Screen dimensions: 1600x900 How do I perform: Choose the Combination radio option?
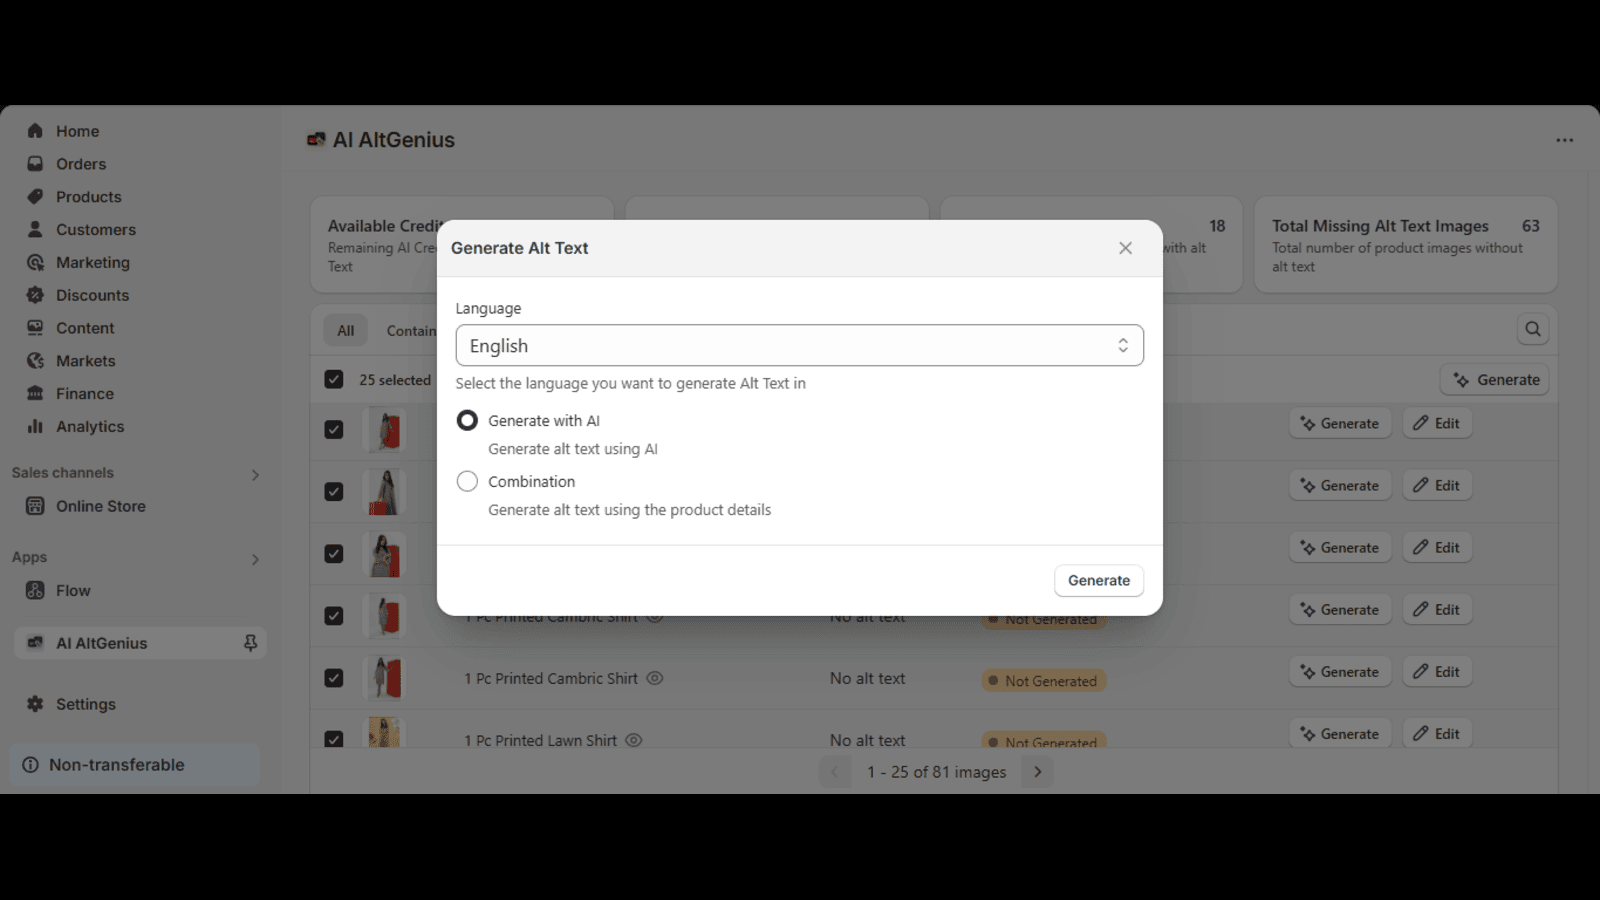pos(467,482)
